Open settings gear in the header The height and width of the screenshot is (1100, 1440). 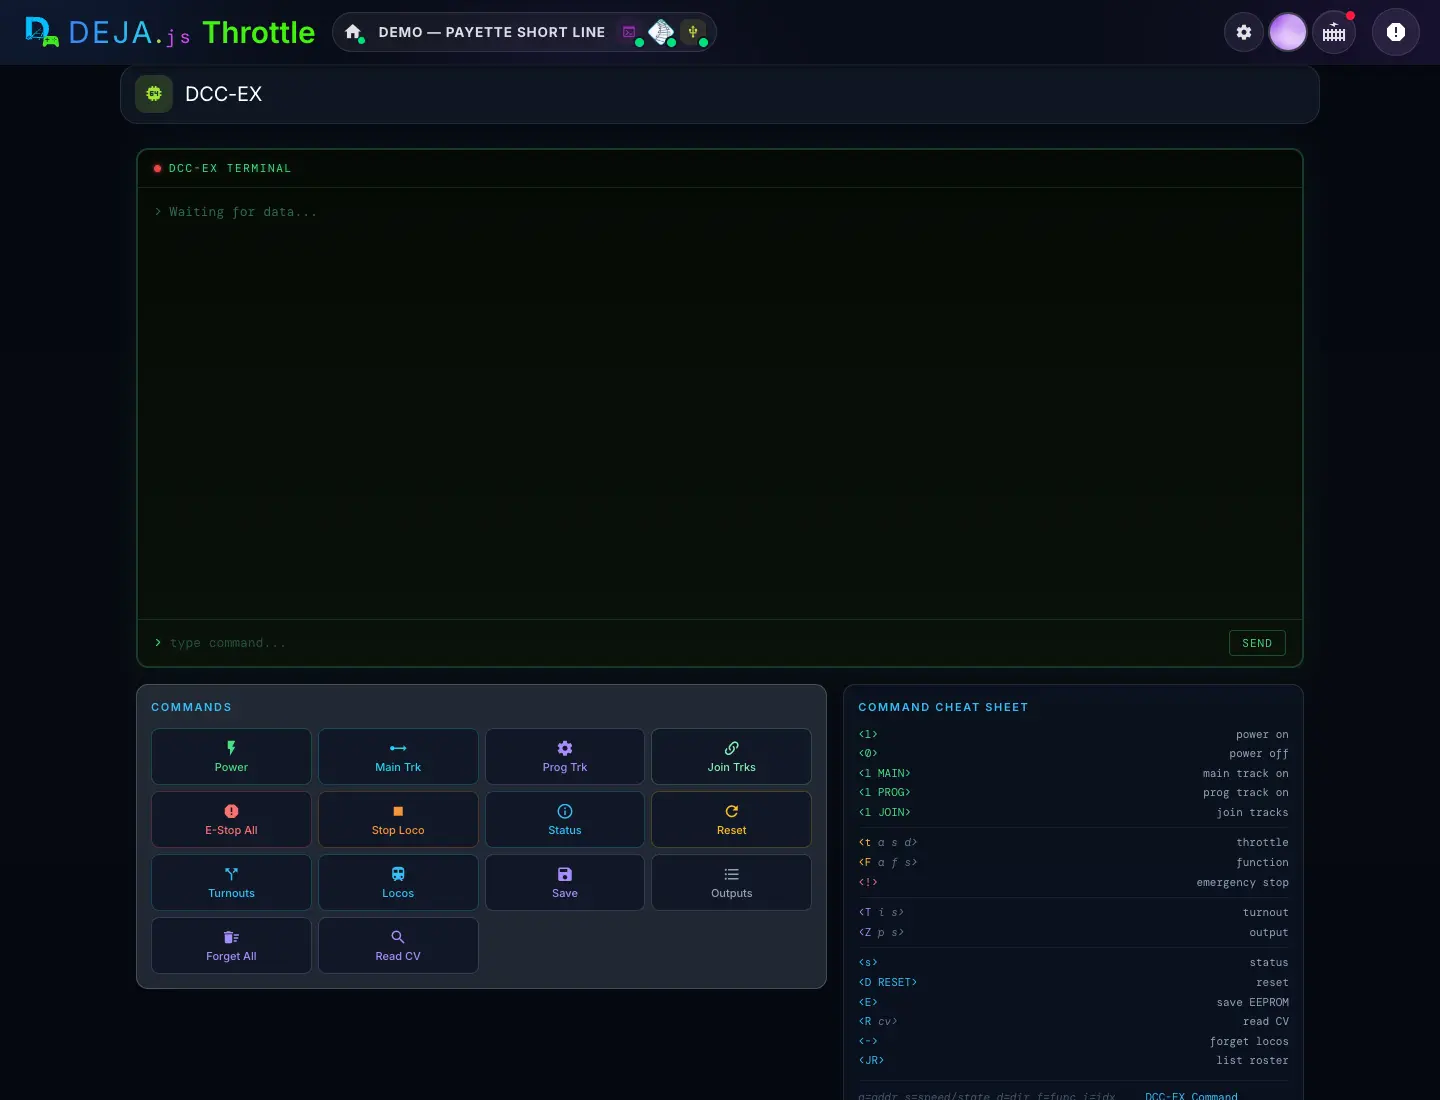point(1244,32)
